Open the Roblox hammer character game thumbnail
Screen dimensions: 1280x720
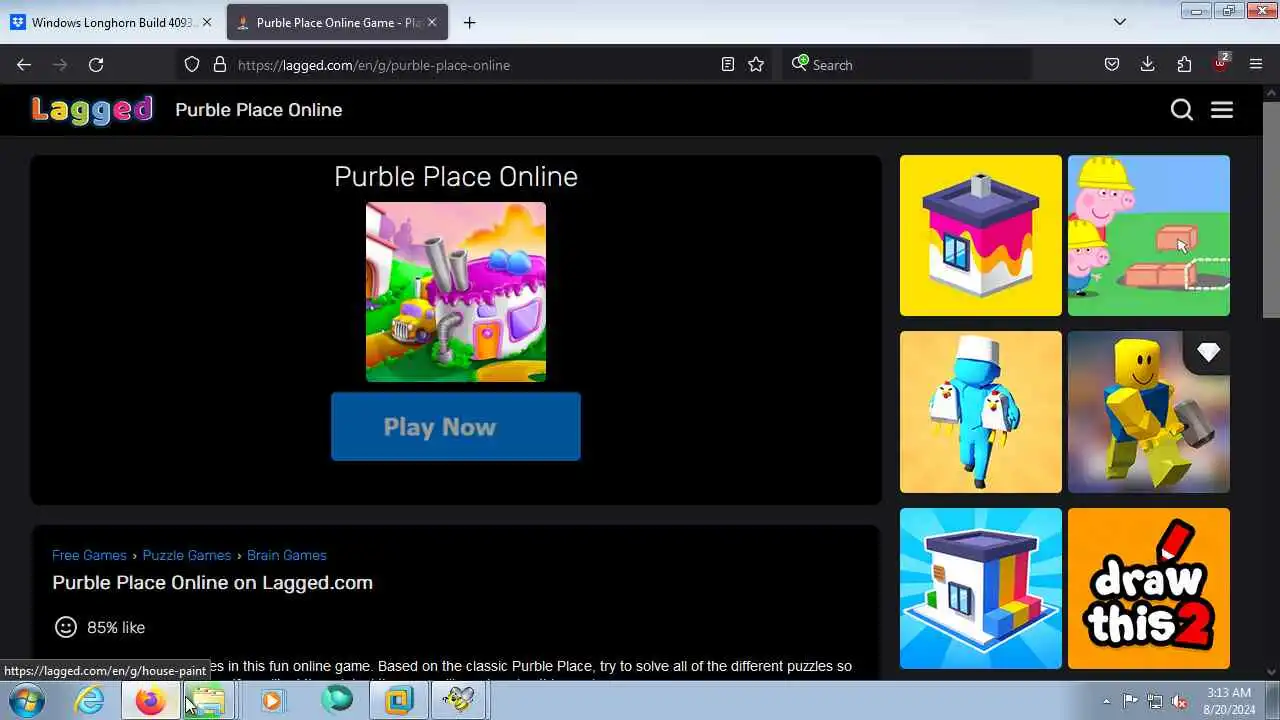(1149, 412)
